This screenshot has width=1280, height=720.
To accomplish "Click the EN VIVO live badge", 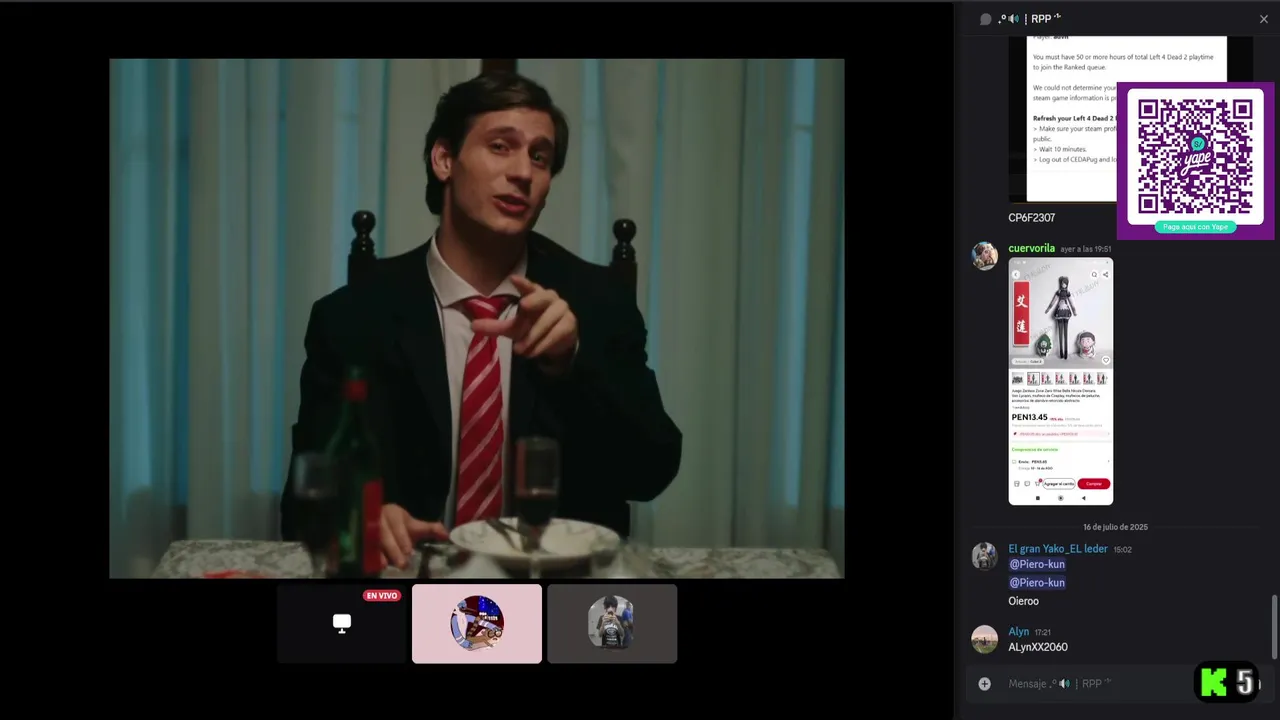I will point(382,596).
